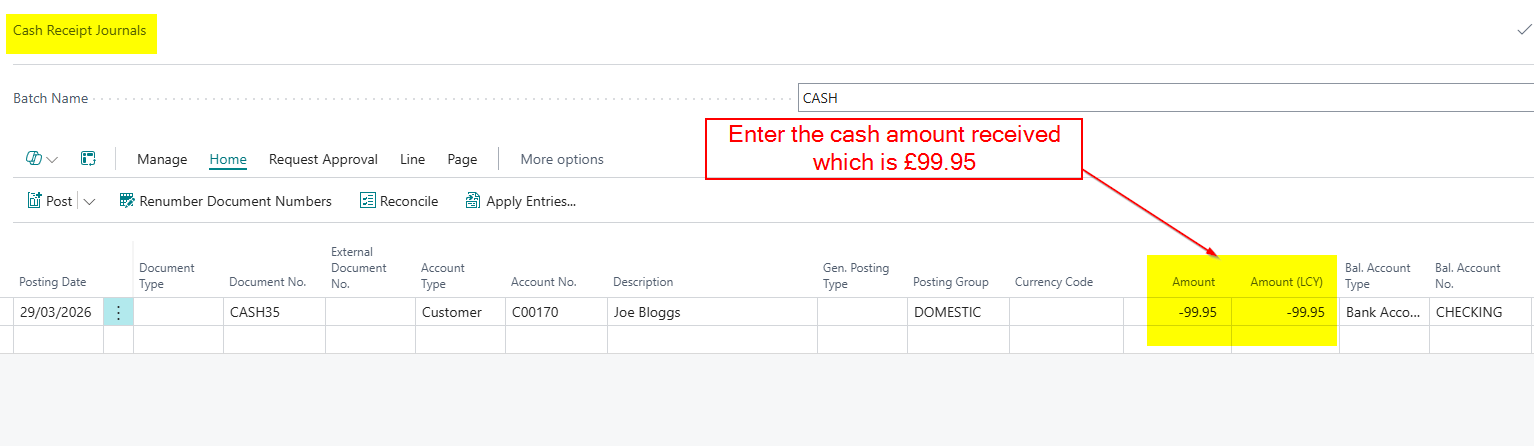
Task: Click the Amount cell showing -99.95
Action: click(1190, 312)
